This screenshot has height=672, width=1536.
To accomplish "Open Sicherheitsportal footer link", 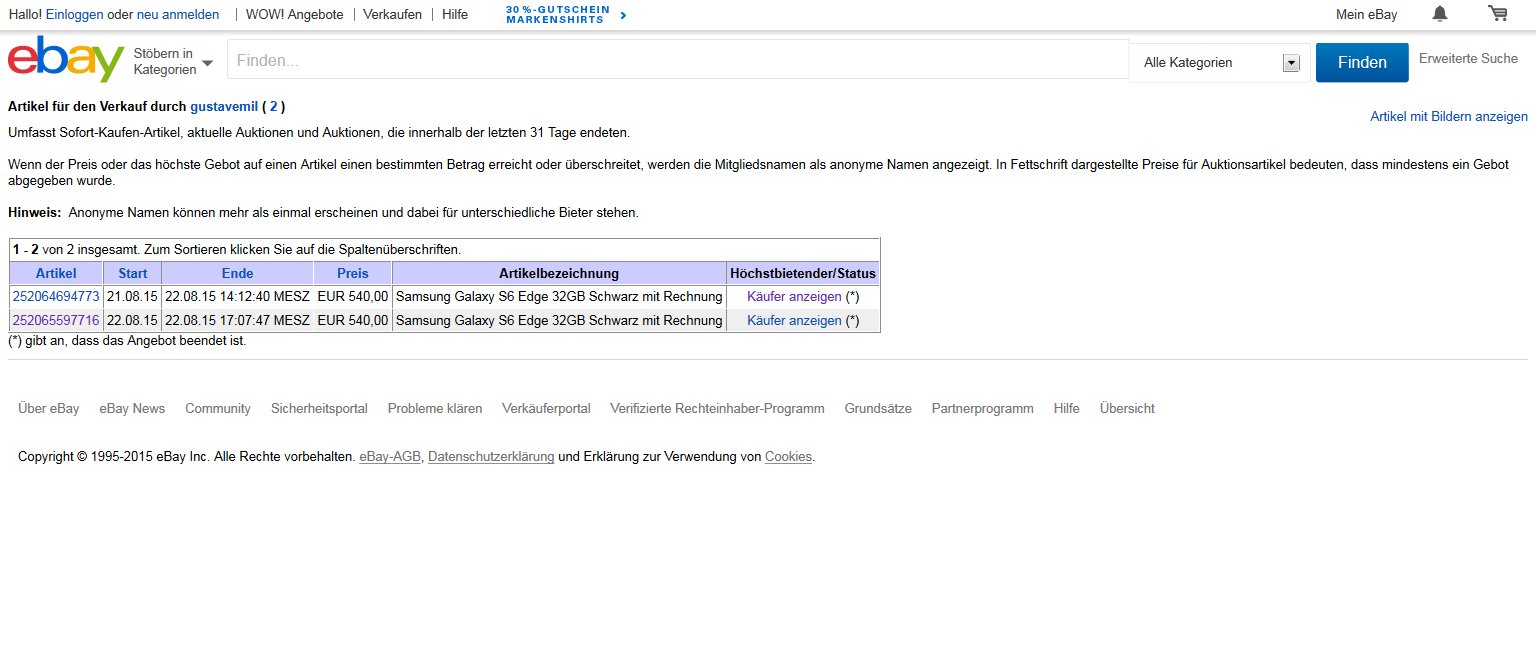I will point(319,409).
